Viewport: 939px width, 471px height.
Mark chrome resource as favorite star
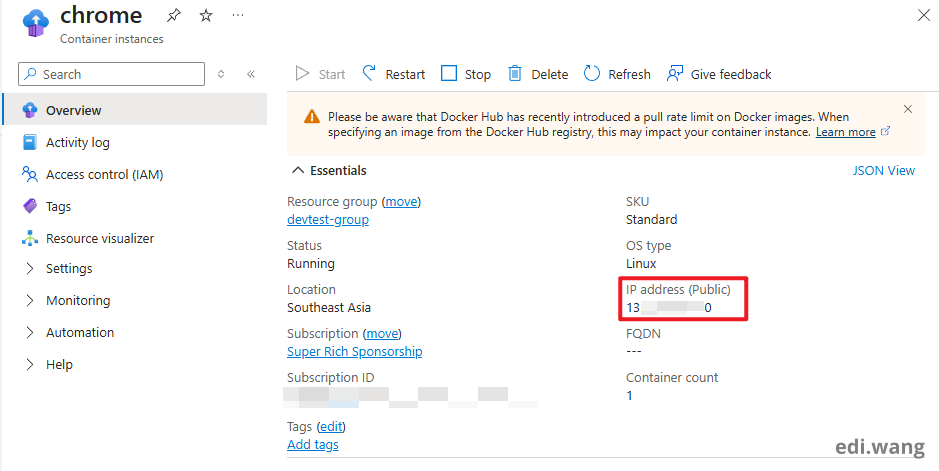[205, 15]
